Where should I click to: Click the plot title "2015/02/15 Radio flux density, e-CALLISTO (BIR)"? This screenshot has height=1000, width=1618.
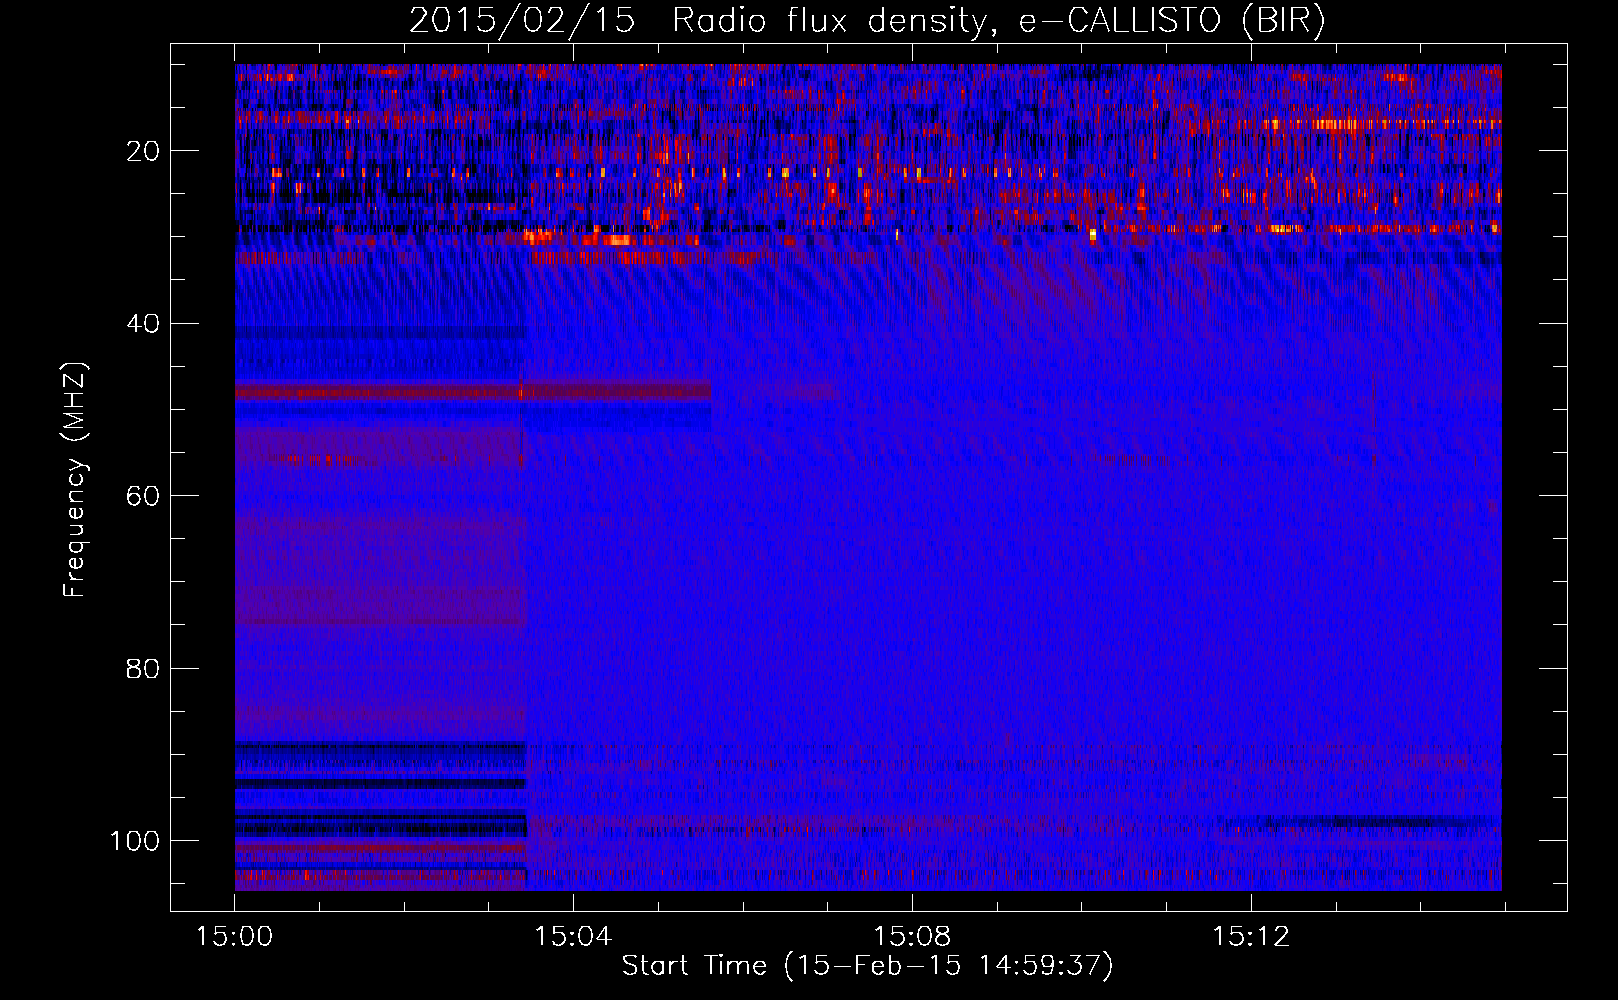(867, 21)
